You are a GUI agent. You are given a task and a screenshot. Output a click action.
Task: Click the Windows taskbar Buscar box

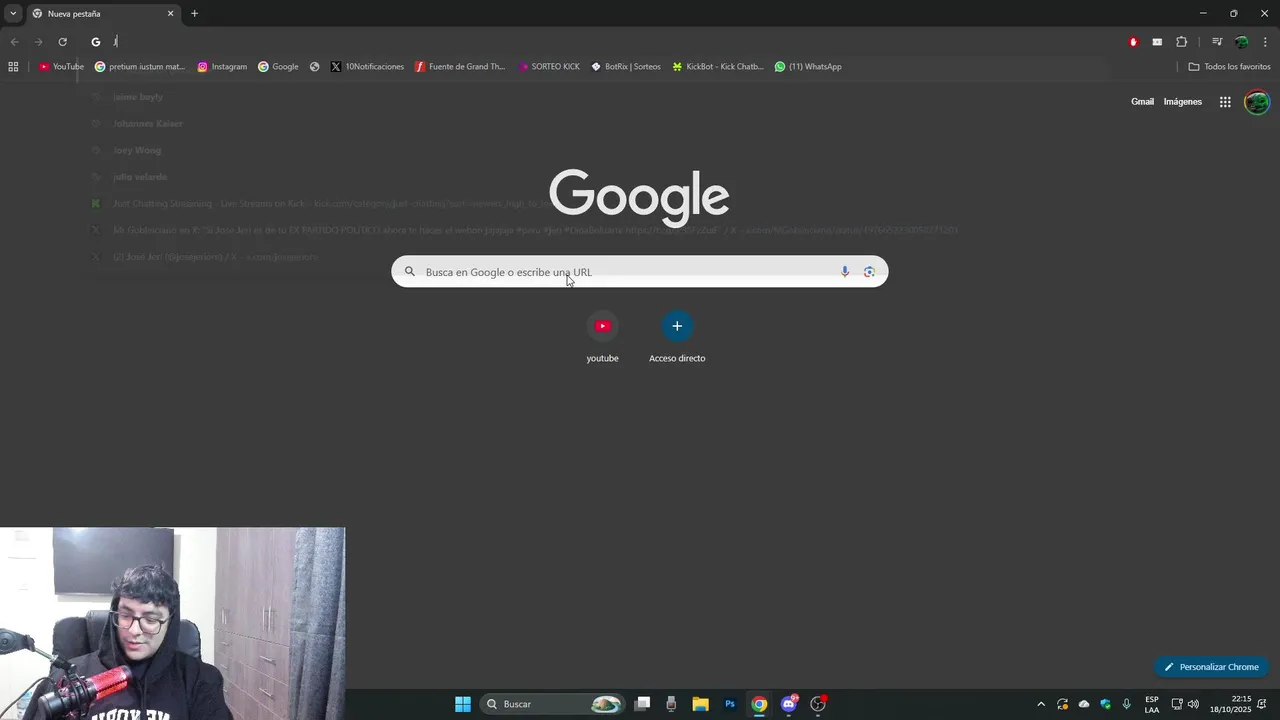pyautogui.click(x=554, y=704)
